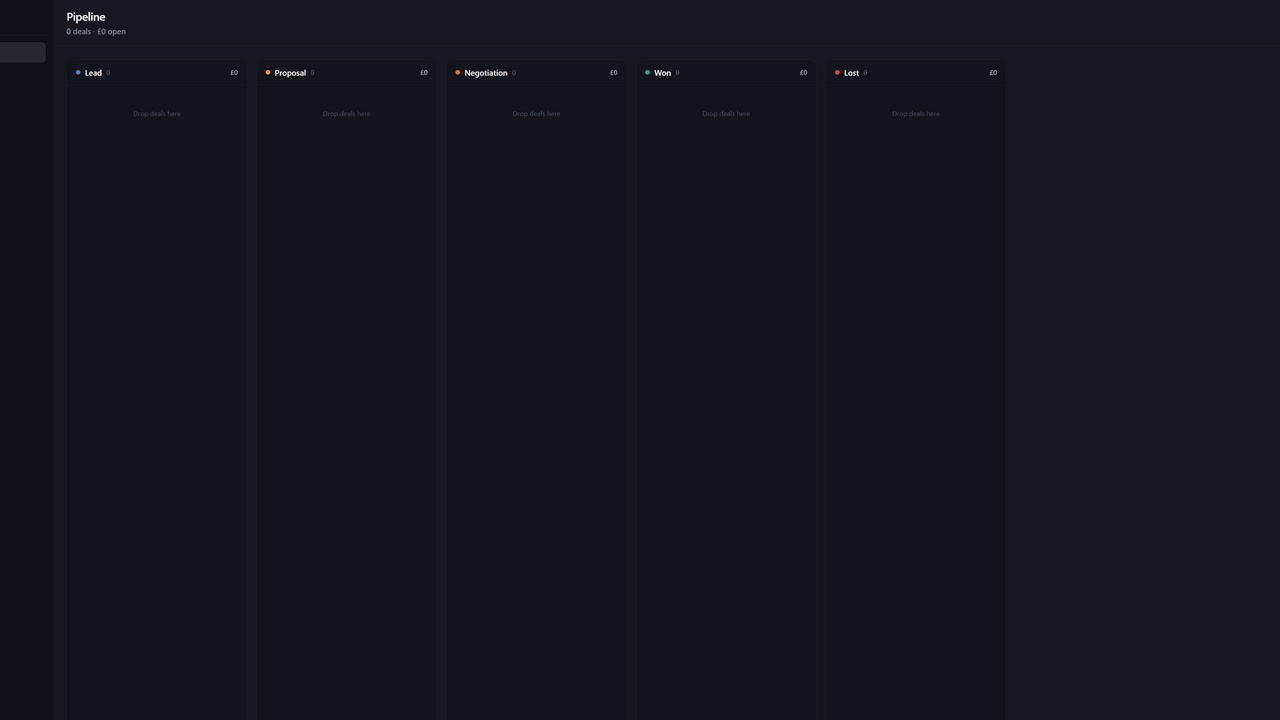Click the yellow dot beside Proposal
The height and width of the screenshot is (720, 1280).
(x=268, y=72)
